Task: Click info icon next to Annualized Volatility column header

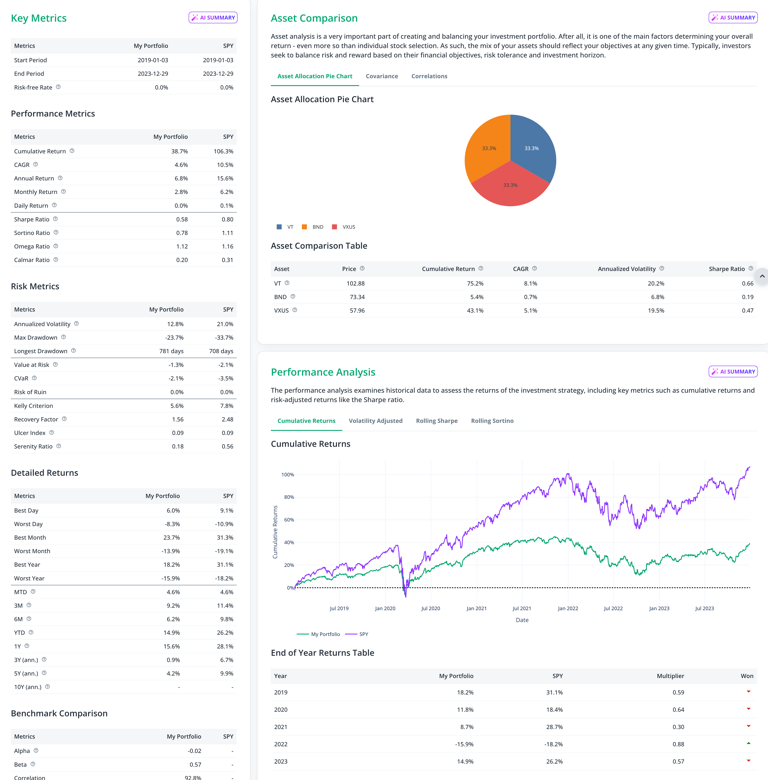Action: 662,268
